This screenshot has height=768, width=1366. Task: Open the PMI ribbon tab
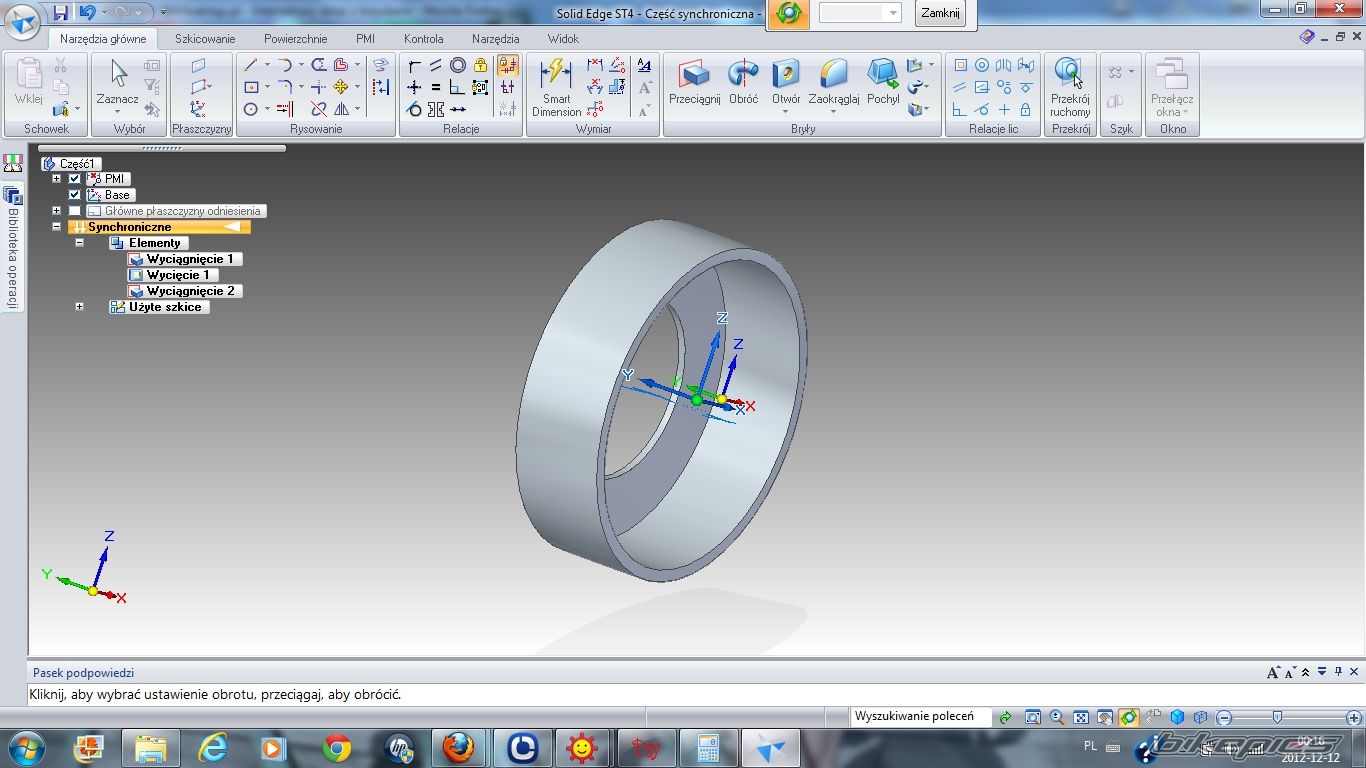click(x=366, y=39)
